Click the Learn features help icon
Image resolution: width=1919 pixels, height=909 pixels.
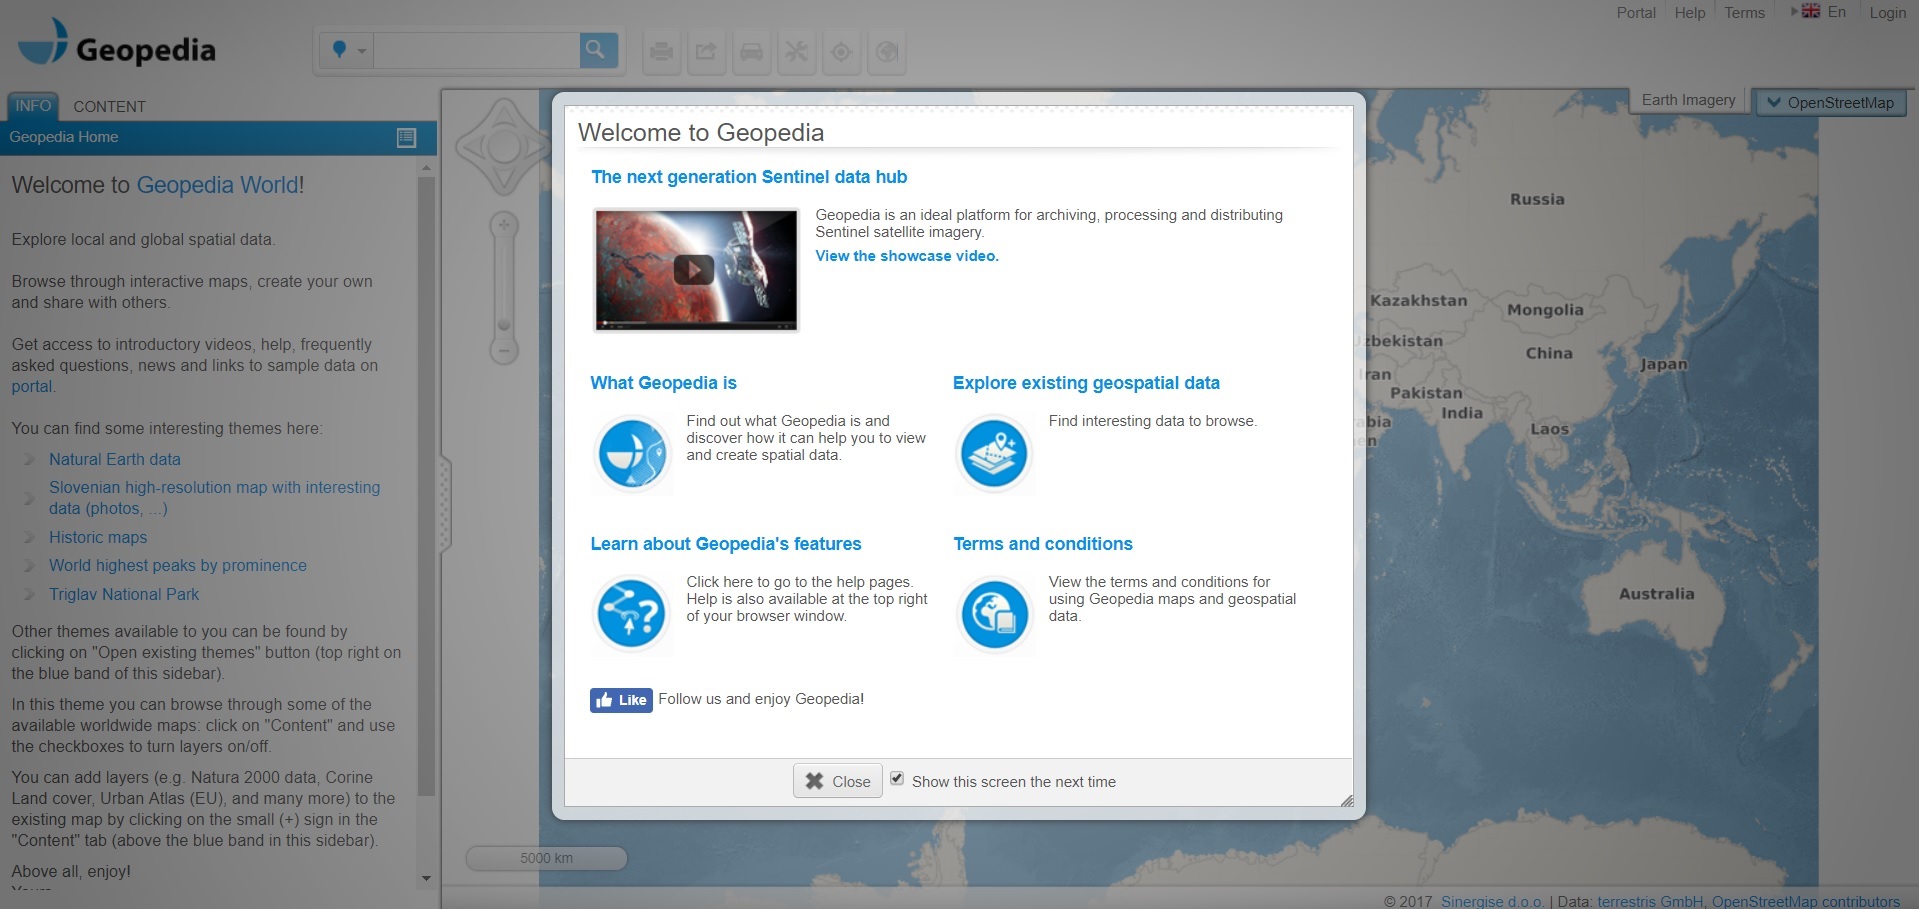click(x=632, y=614)
